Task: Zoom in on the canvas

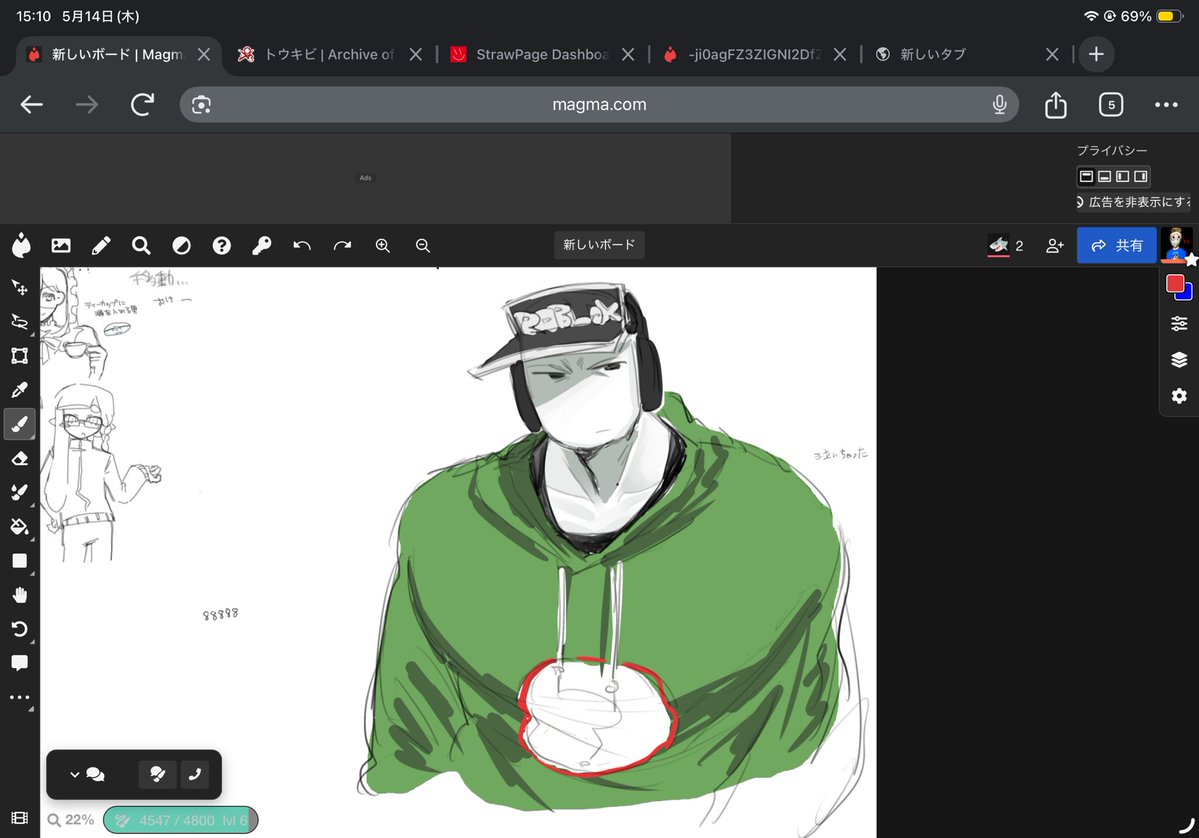Action: pyautogui.click(x=382, y=245)
